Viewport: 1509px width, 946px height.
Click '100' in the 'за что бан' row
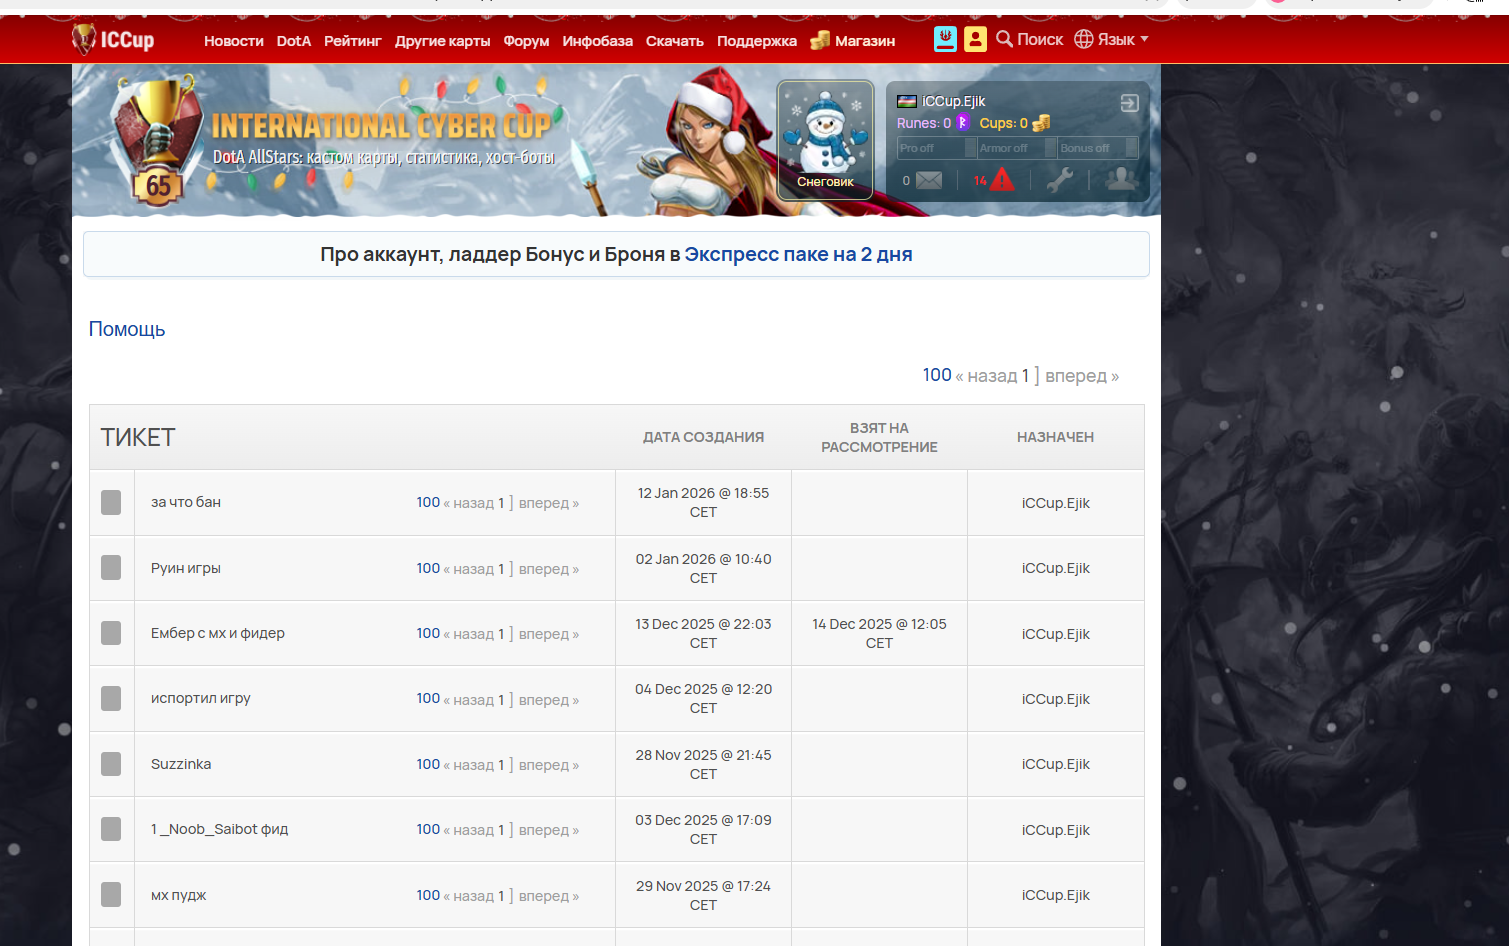pyautogui.click(x=428, y=502)
